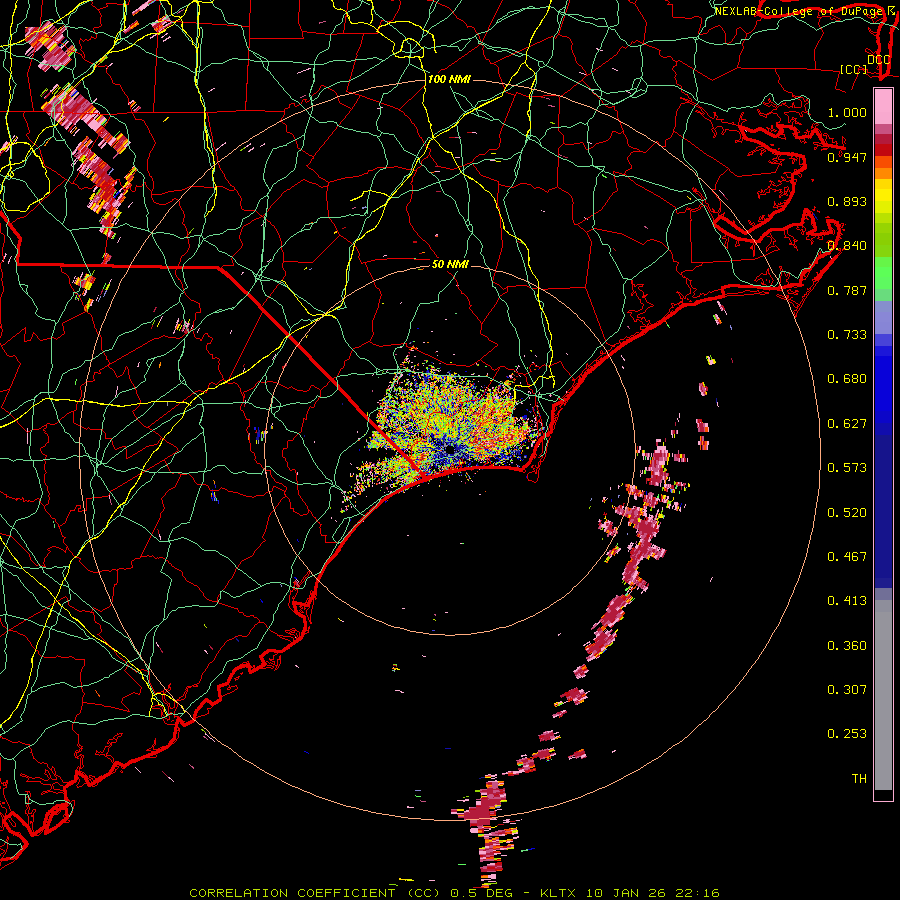Viewport: 900px width, 900px height.
Task: Click the Correlation Coefficient KLTX caption text
Action: 454,893
